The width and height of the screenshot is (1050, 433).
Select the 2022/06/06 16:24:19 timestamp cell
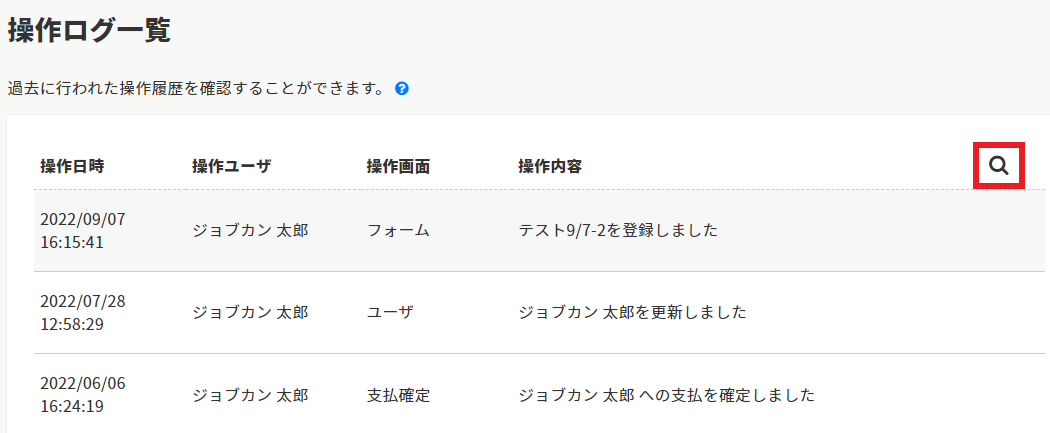(x=83, y=394)
